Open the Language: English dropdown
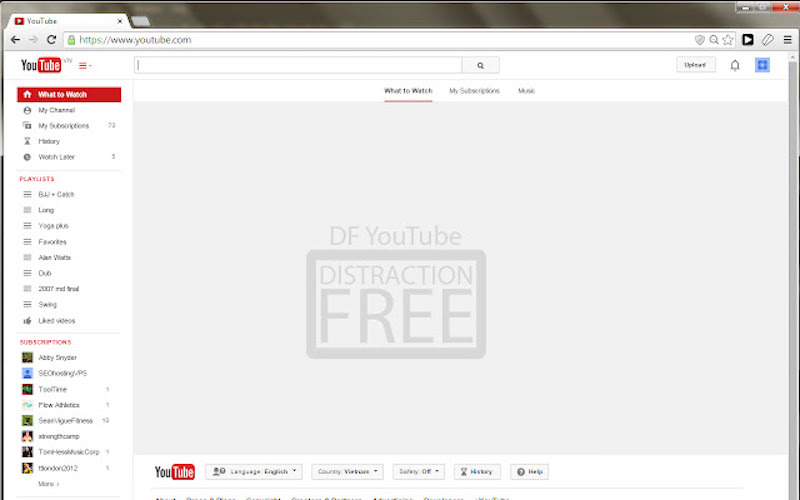800x500 pixels. coord(254,472)
